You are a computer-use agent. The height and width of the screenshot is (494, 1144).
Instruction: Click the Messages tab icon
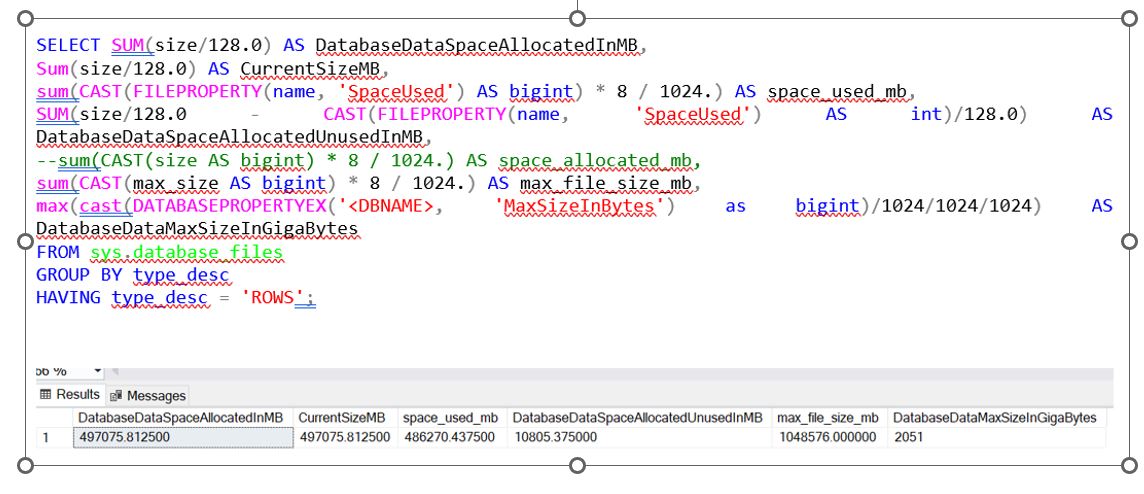point(116,396)
